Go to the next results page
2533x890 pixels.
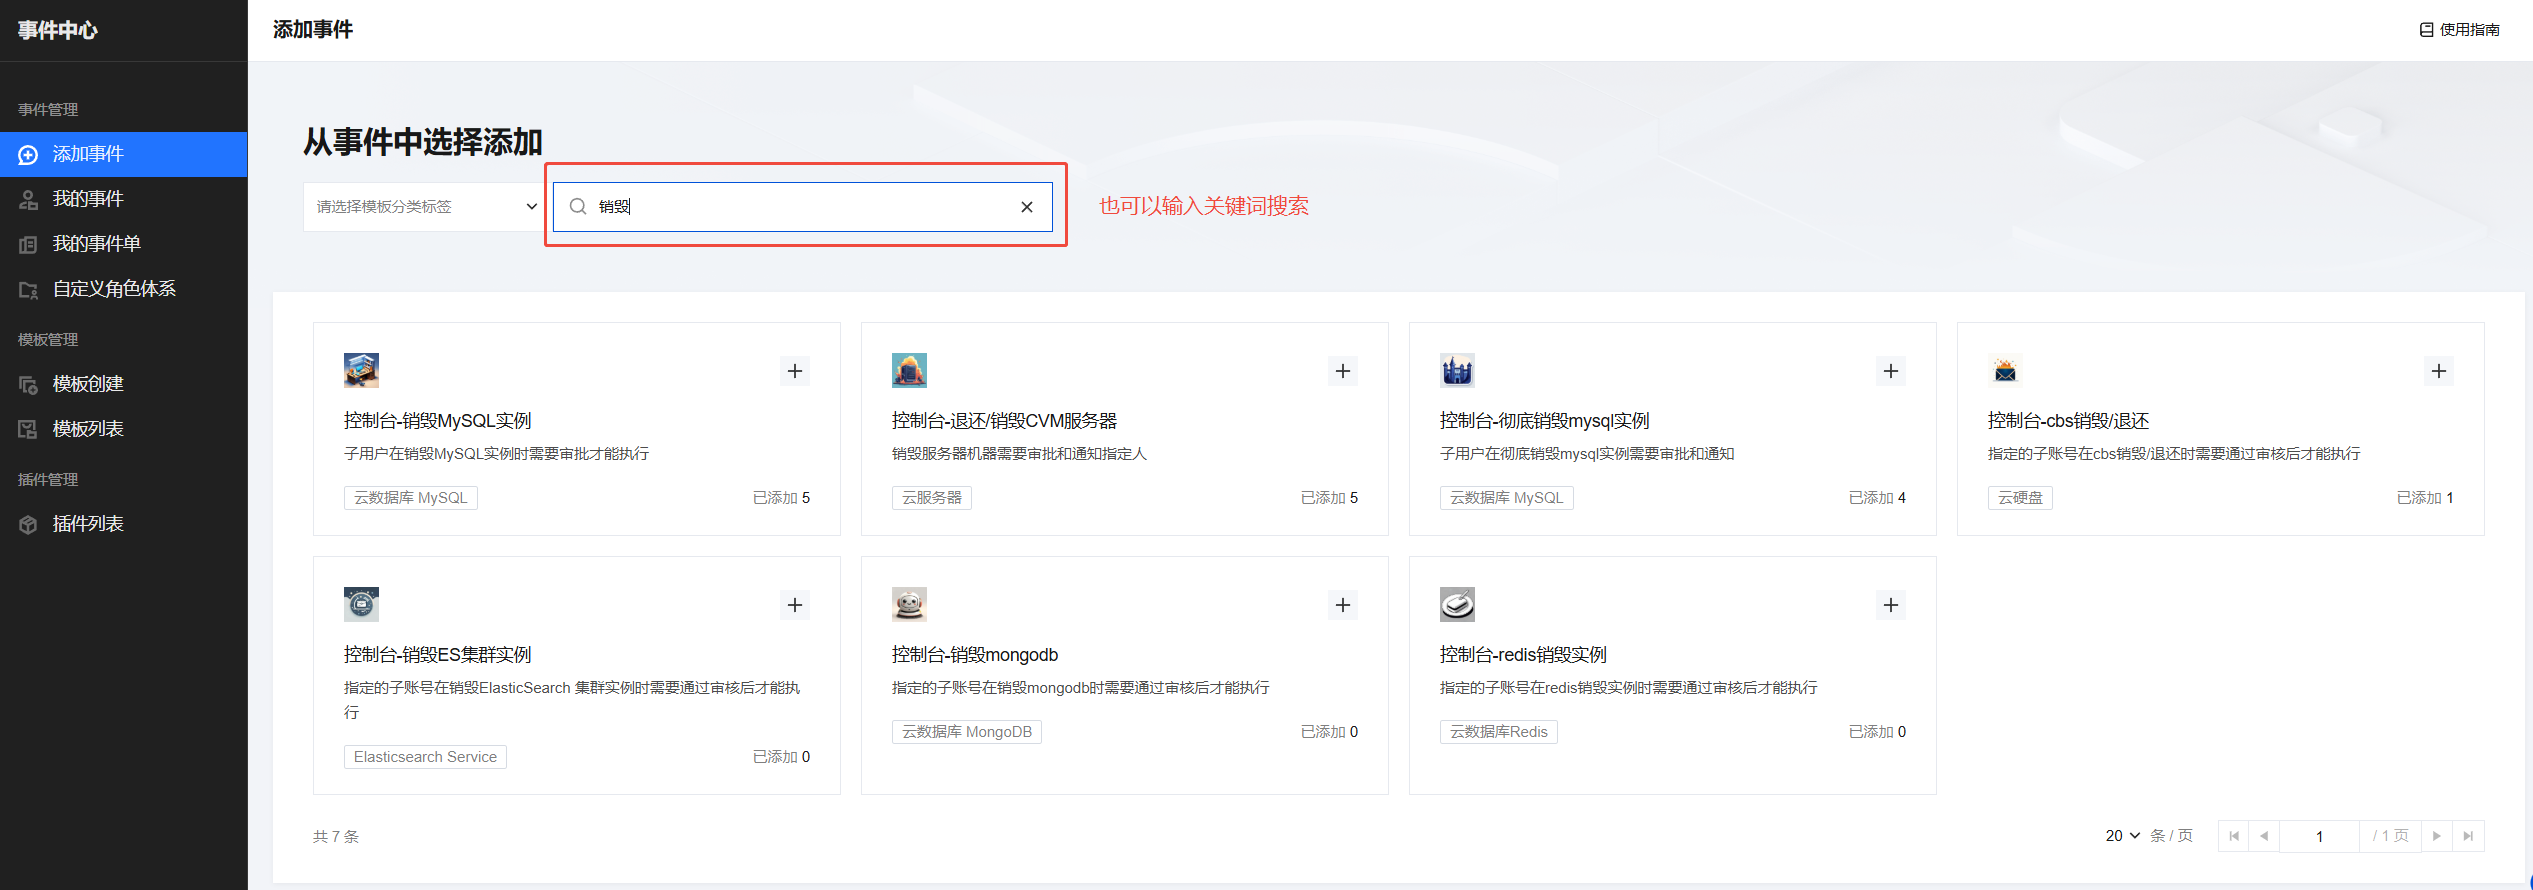[2437, 836]
